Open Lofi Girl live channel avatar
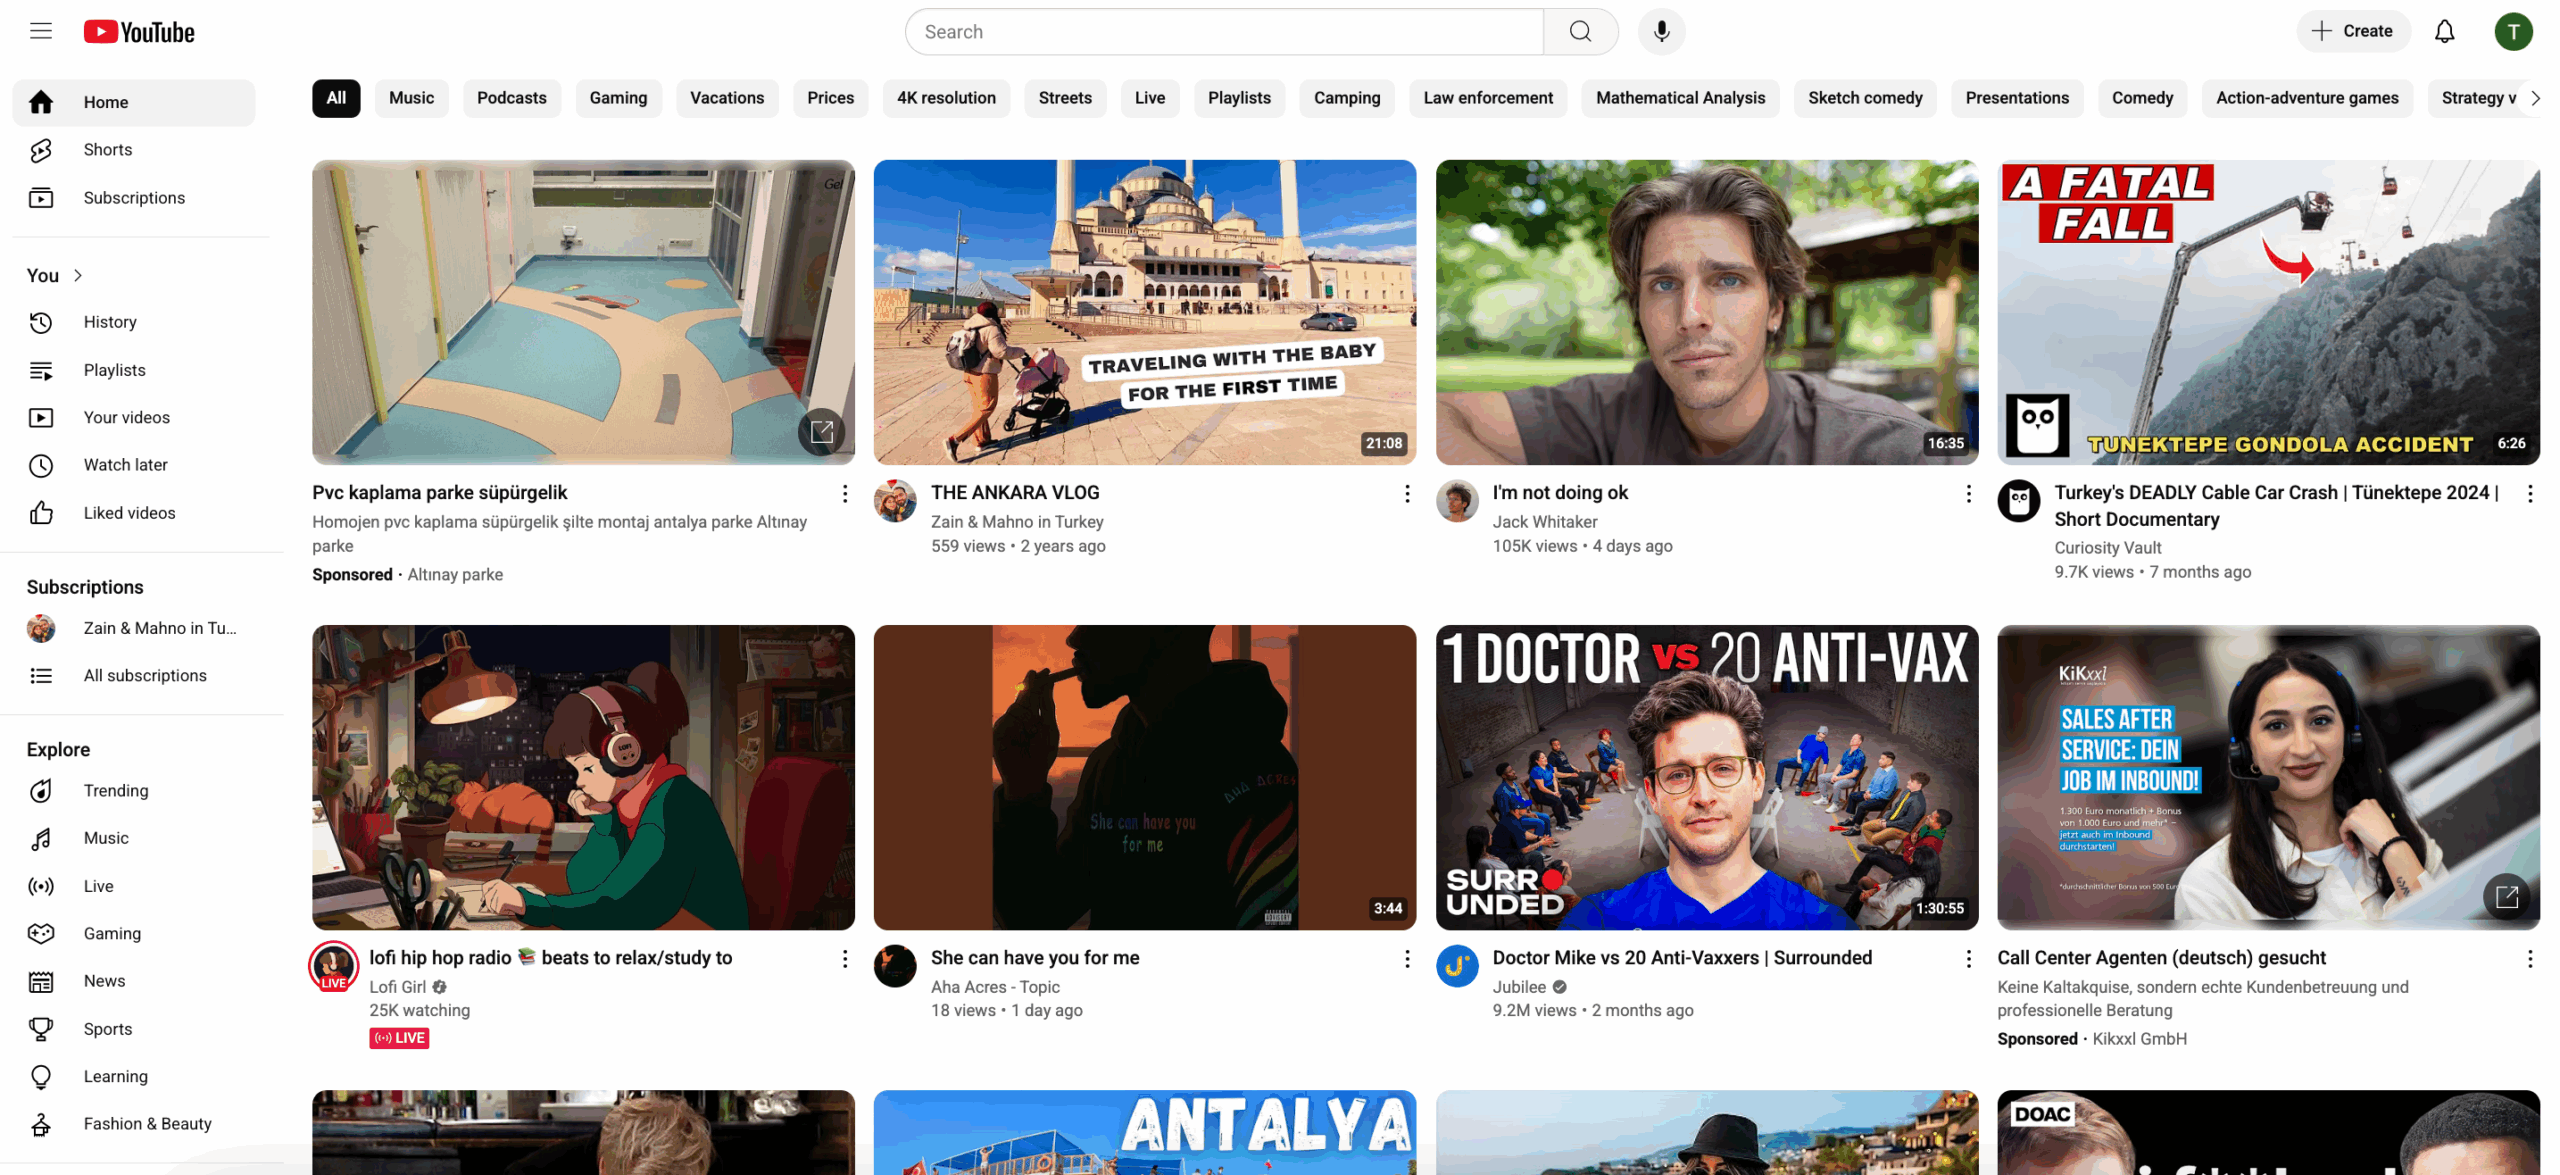Image resolution: width=2560 pixels, height=1175 pixels. pyautogui.click(x=333, y=967)
